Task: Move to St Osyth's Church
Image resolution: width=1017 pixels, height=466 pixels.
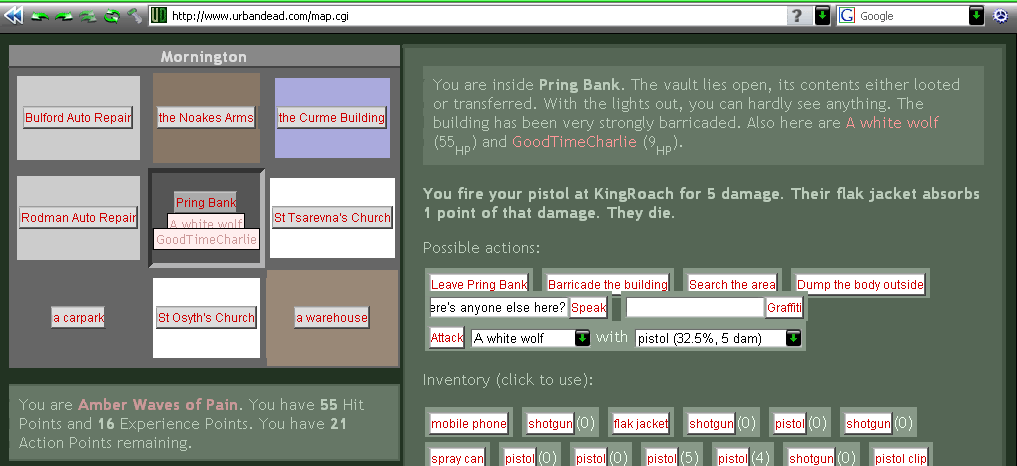Action: [x=206, y=317]
